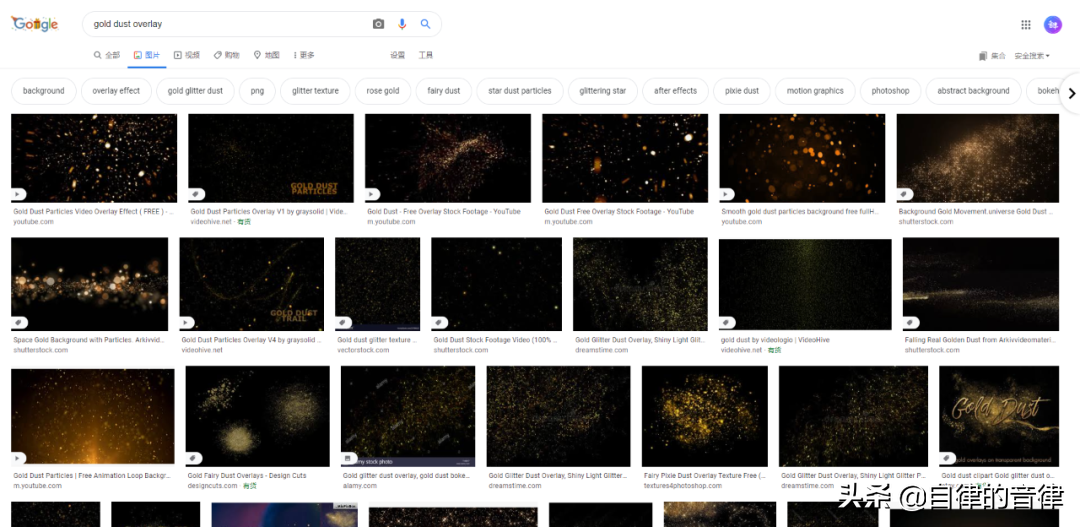Expand the 更多 more menu
Screen dimensions: 1080x527
click(304, 55)
